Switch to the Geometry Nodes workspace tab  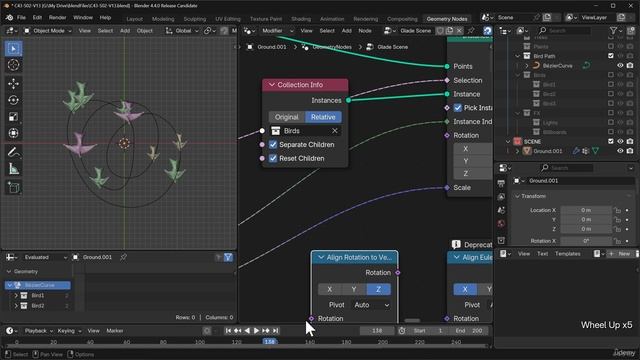[x=447, y=19]
